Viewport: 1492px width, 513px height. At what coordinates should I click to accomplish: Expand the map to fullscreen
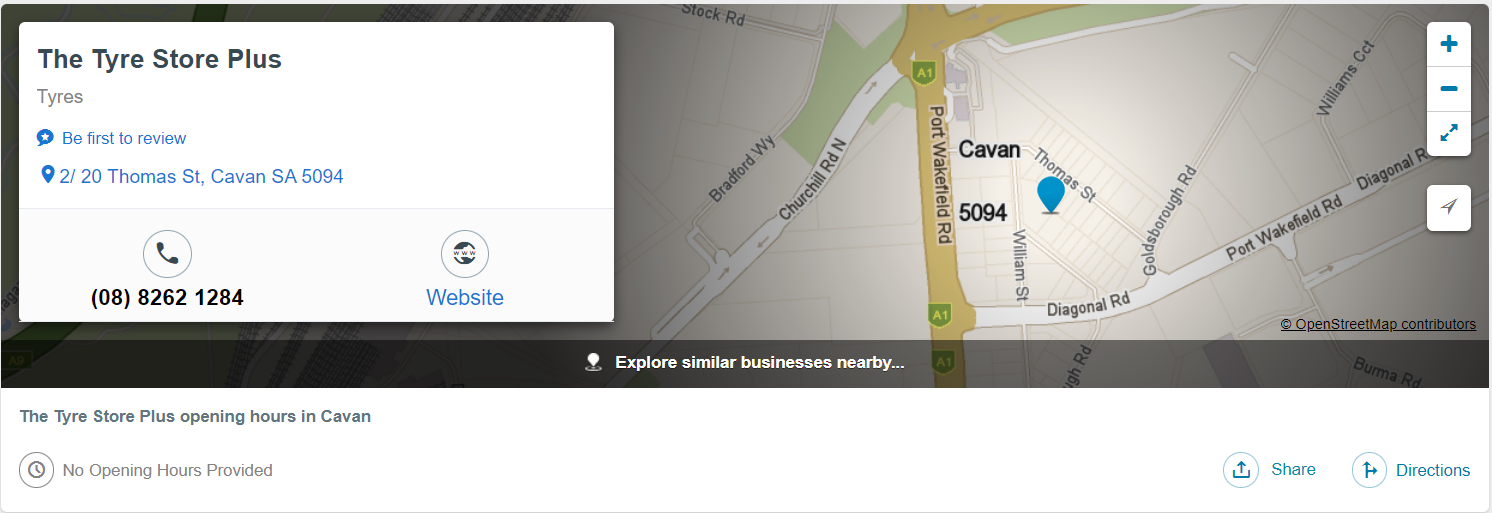1448,133
